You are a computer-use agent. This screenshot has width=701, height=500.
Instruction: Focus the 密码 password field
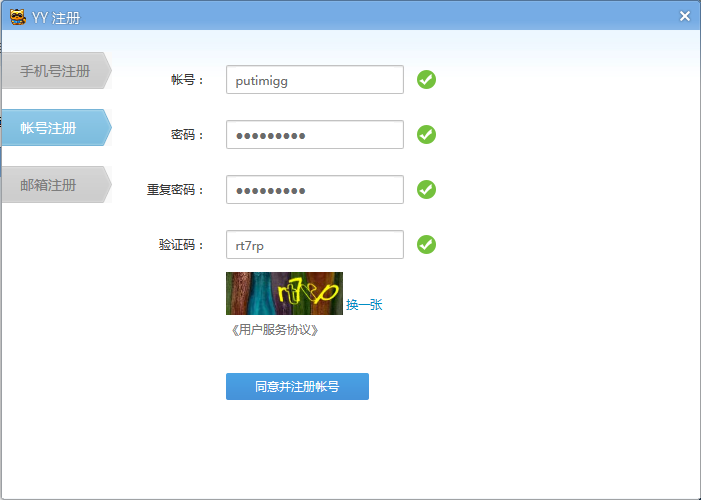coord(315,135)
